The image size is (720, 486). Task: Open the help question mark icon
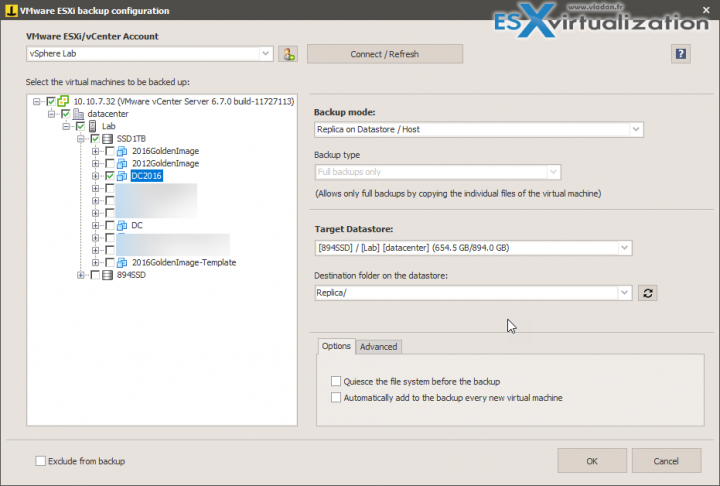pyautogui.click(x=681, y=54)
